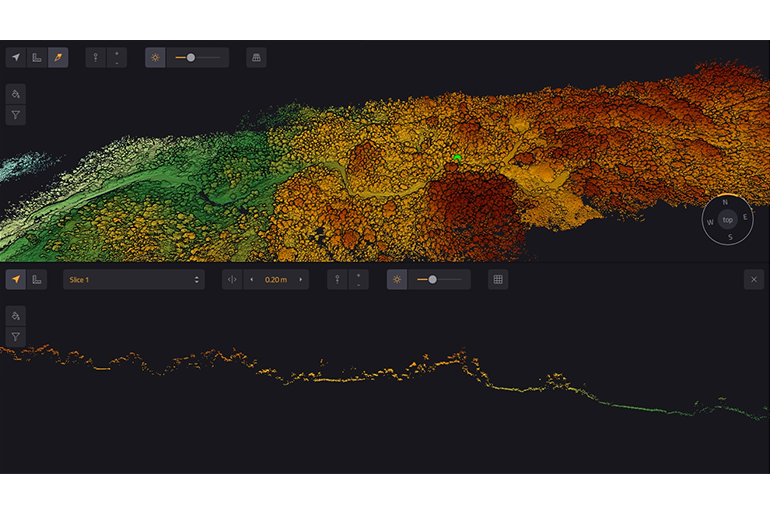Increase slice width with right arrow
The height and width of the screenshot is (513, 770).
pos(300,280)
